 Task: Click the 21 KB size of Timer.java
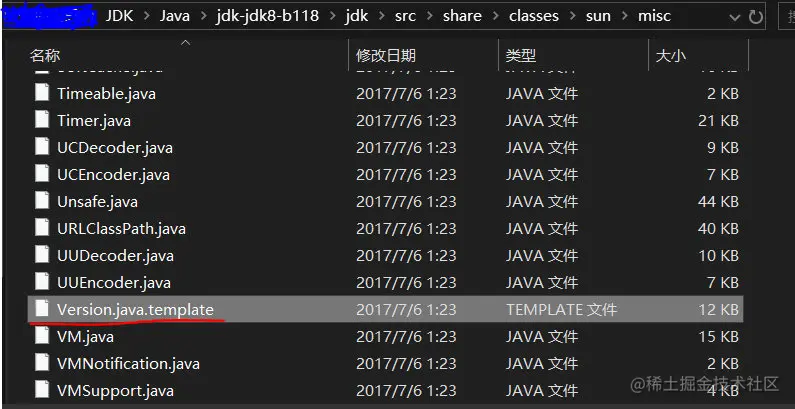[x=718, y=121]
